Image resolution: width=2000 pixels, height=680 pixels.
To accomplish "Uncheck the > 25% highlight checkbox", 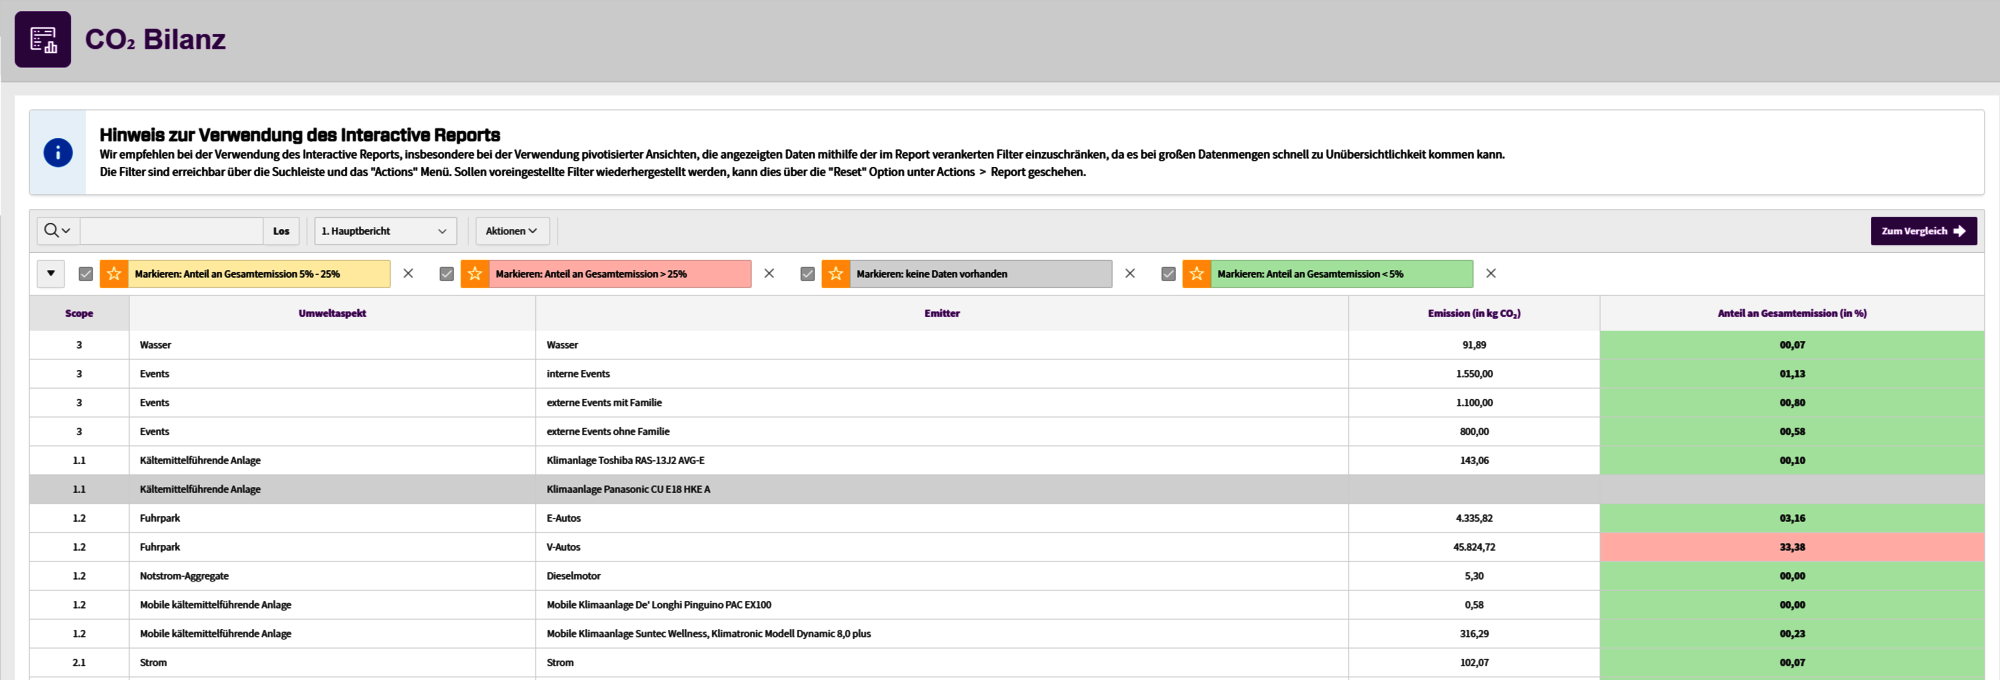I will coord(447,274).
